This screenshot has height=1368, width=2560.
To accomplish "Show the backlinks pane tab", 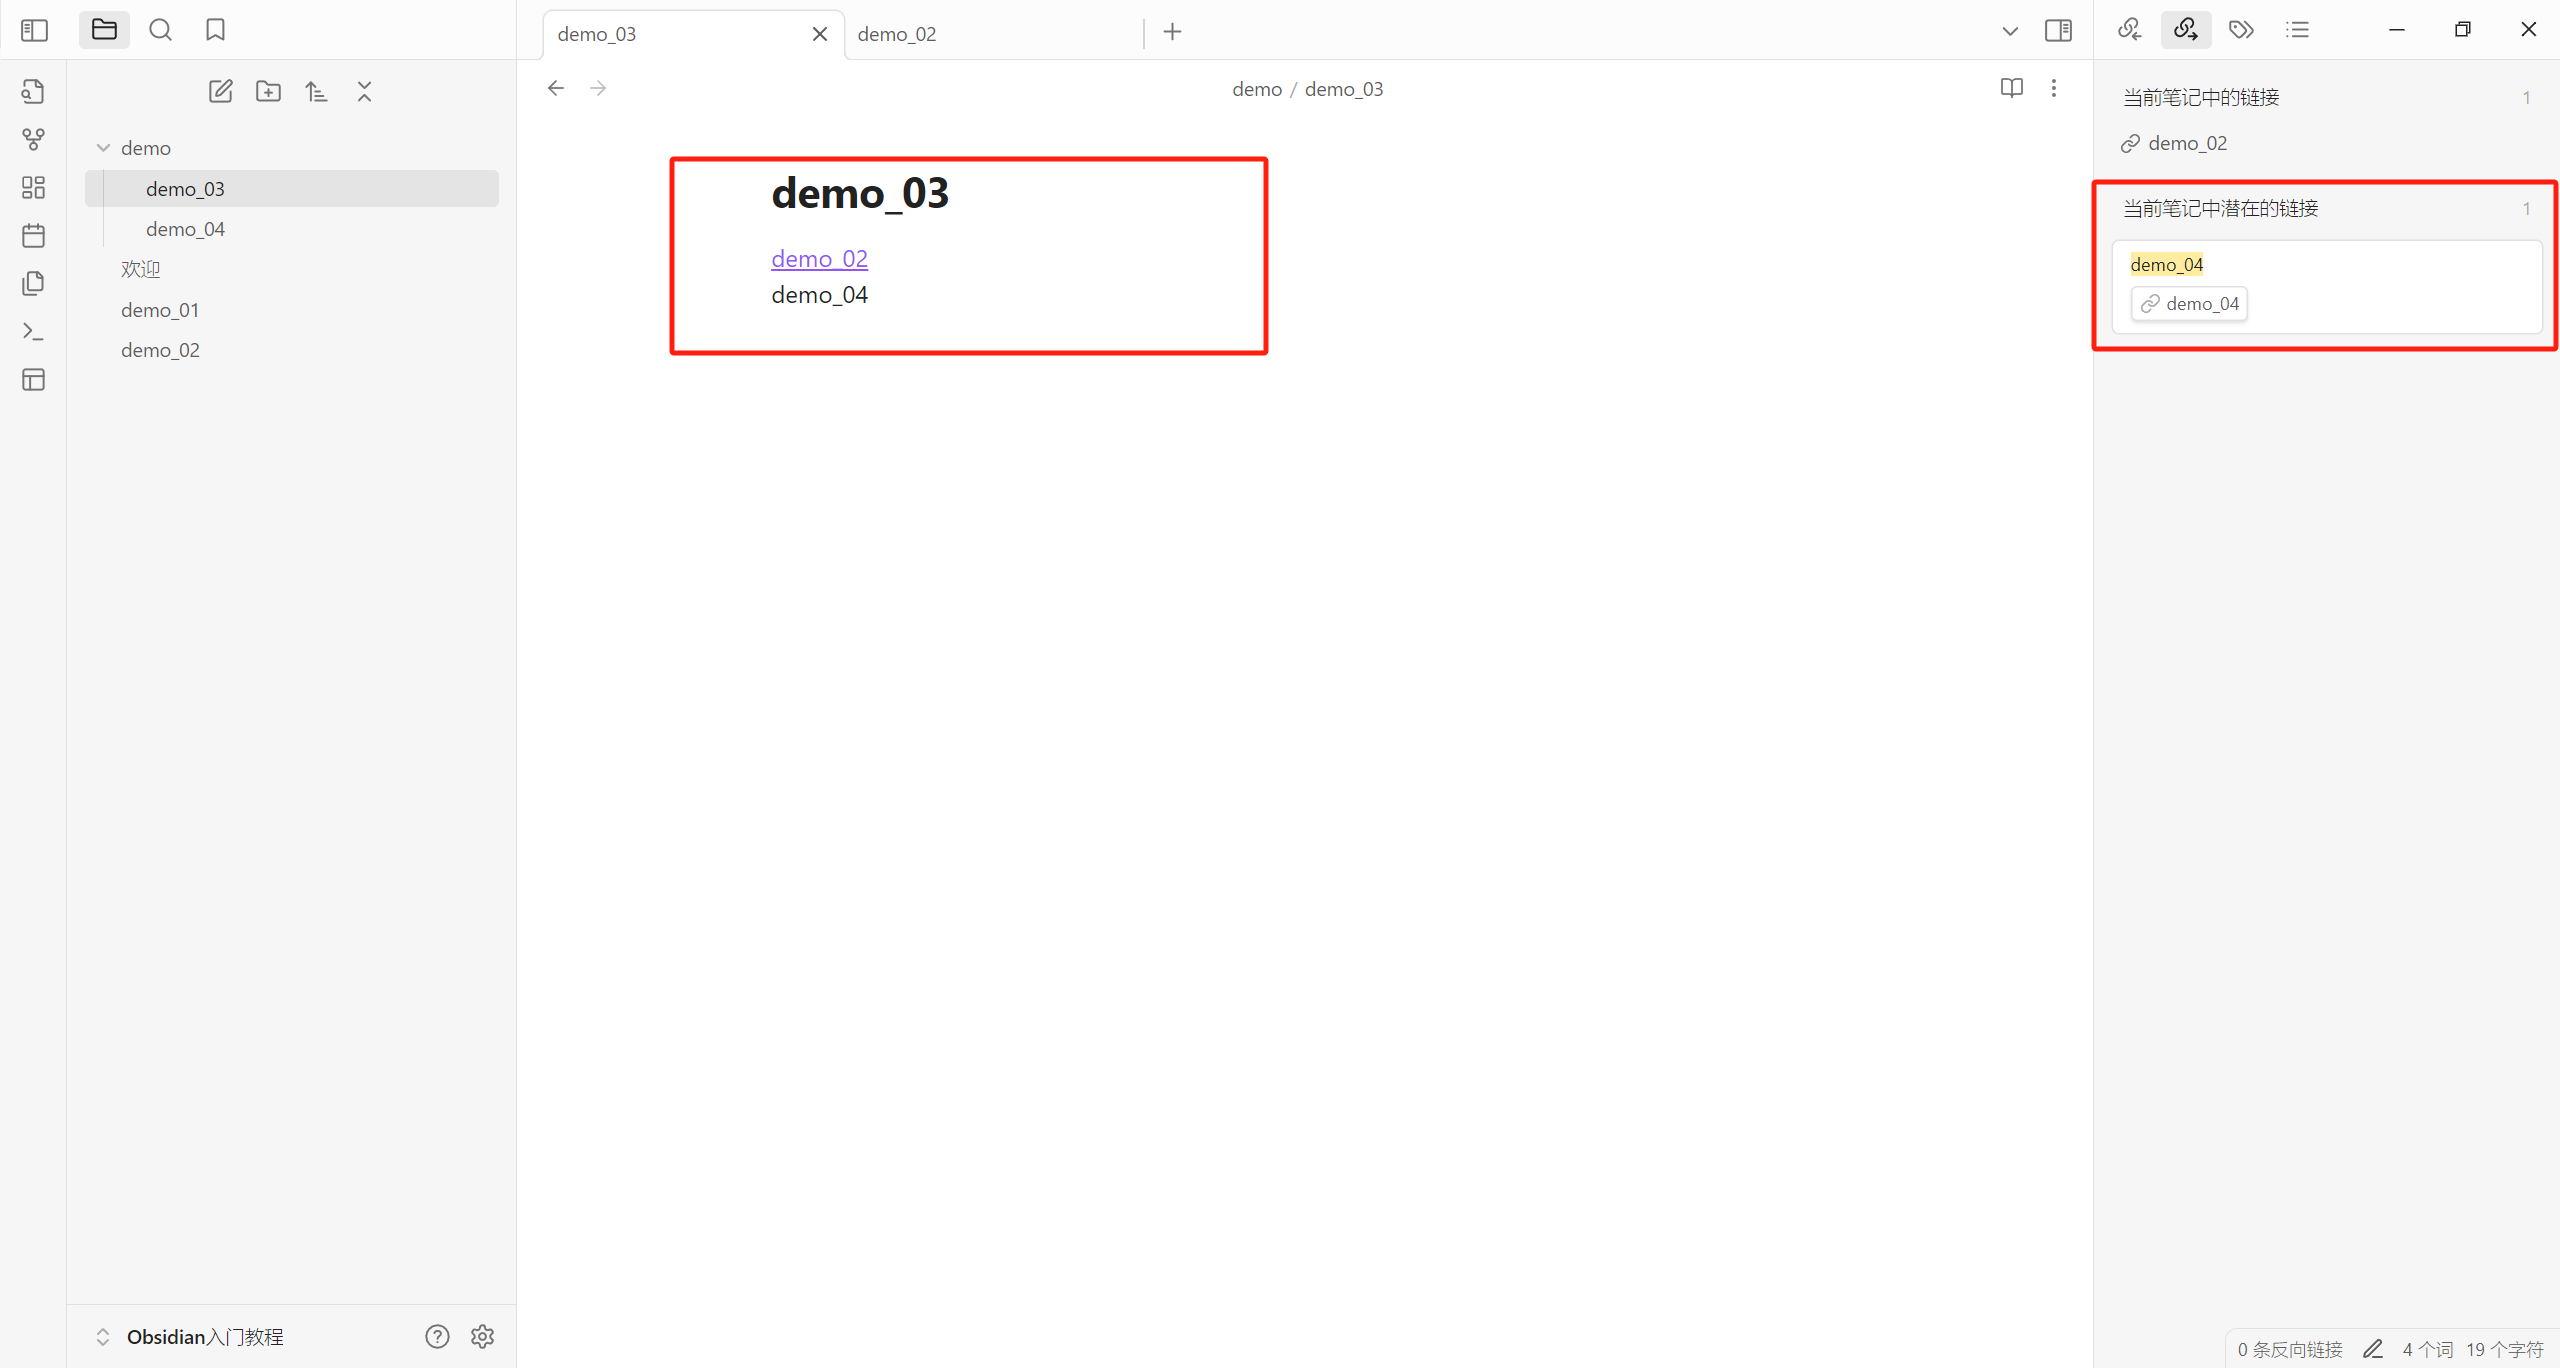I will 2129,30.
